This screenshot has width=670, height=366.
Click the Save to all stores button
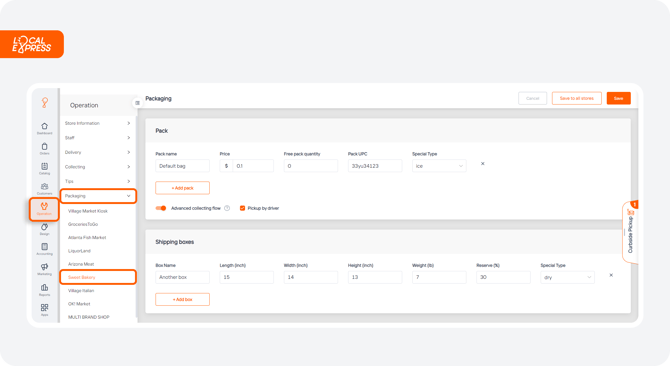[x=576, y=98]
